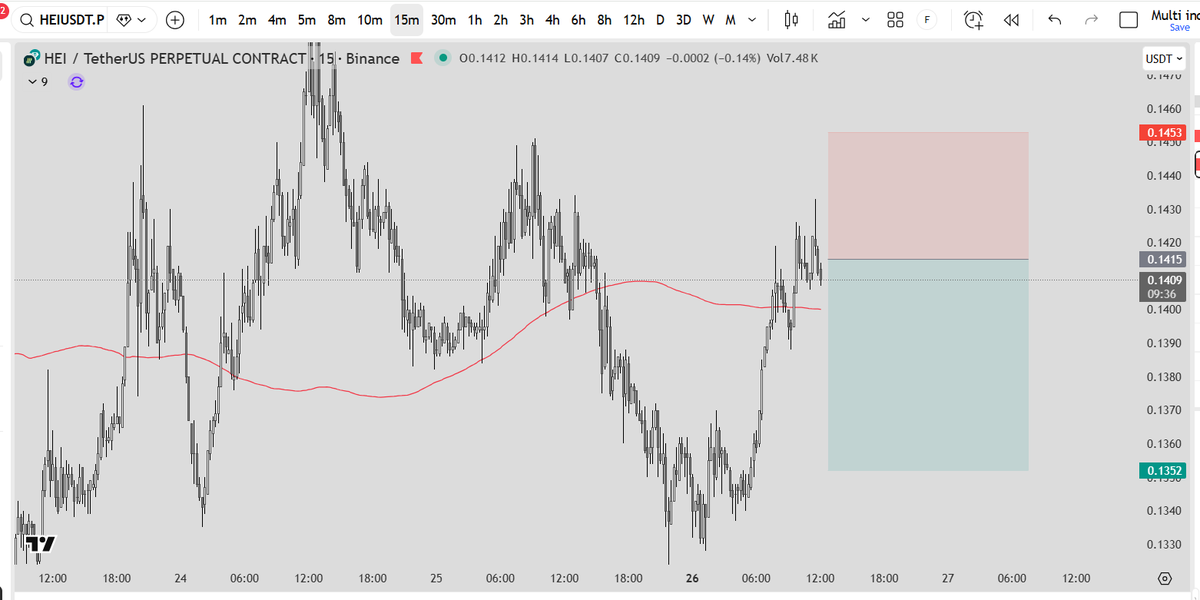Click the HEI coin logo icon
The height and width of the screenshot is (600, 1200).
tap(32, 59)
